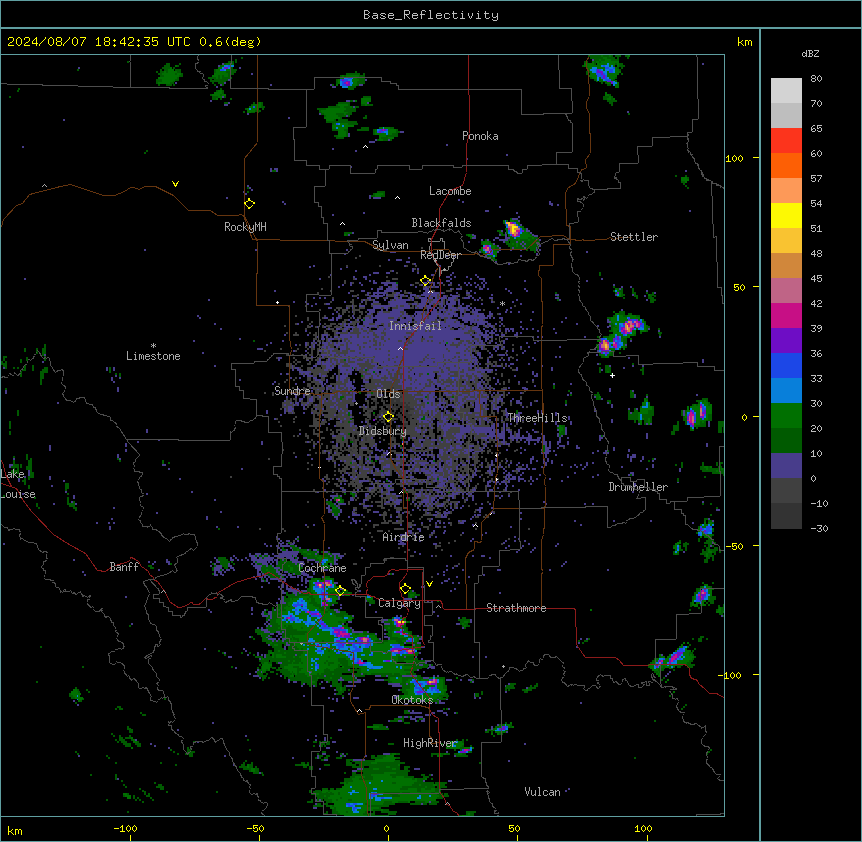Click the Innisfail city label
The image size is (862, 842).
pyautogui.click(x=415, y=326)
